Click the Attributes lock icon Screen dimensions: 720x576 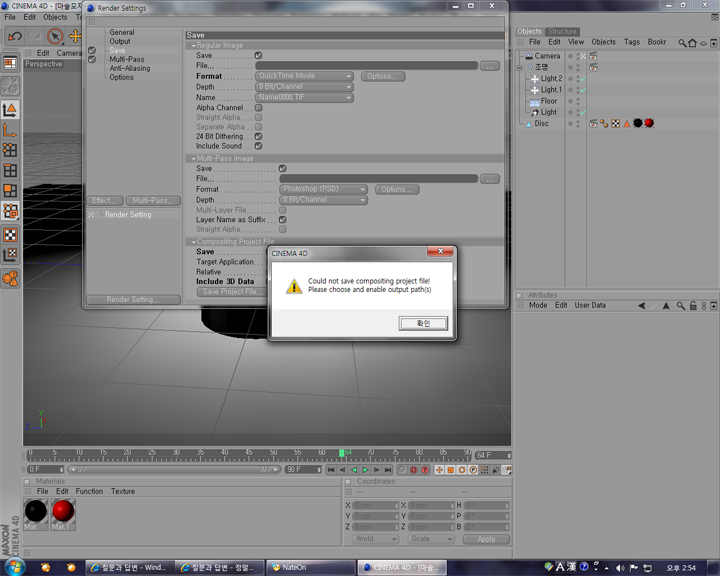[693, 305]
